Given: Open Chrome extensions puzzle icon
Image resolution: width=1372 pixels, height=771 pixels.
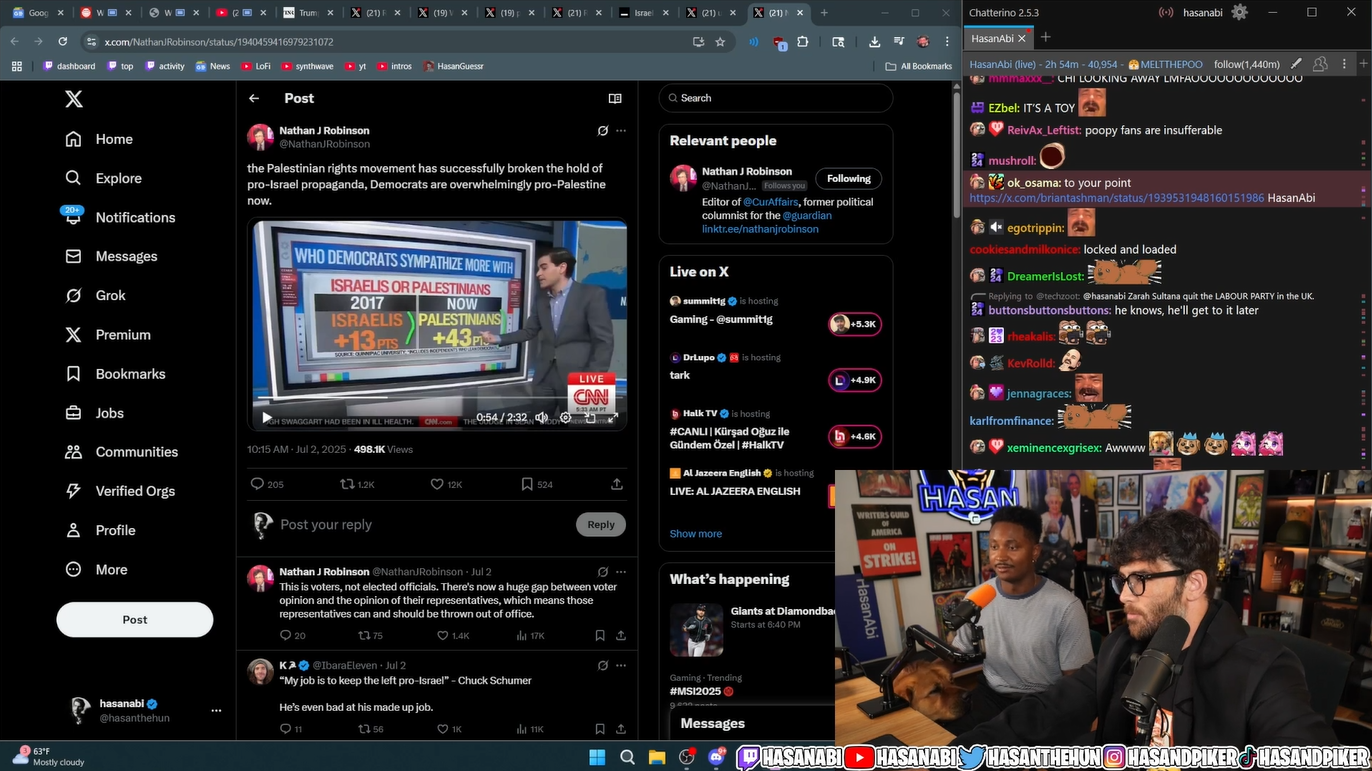Looking at the screenshot, I should click(802, 42).
